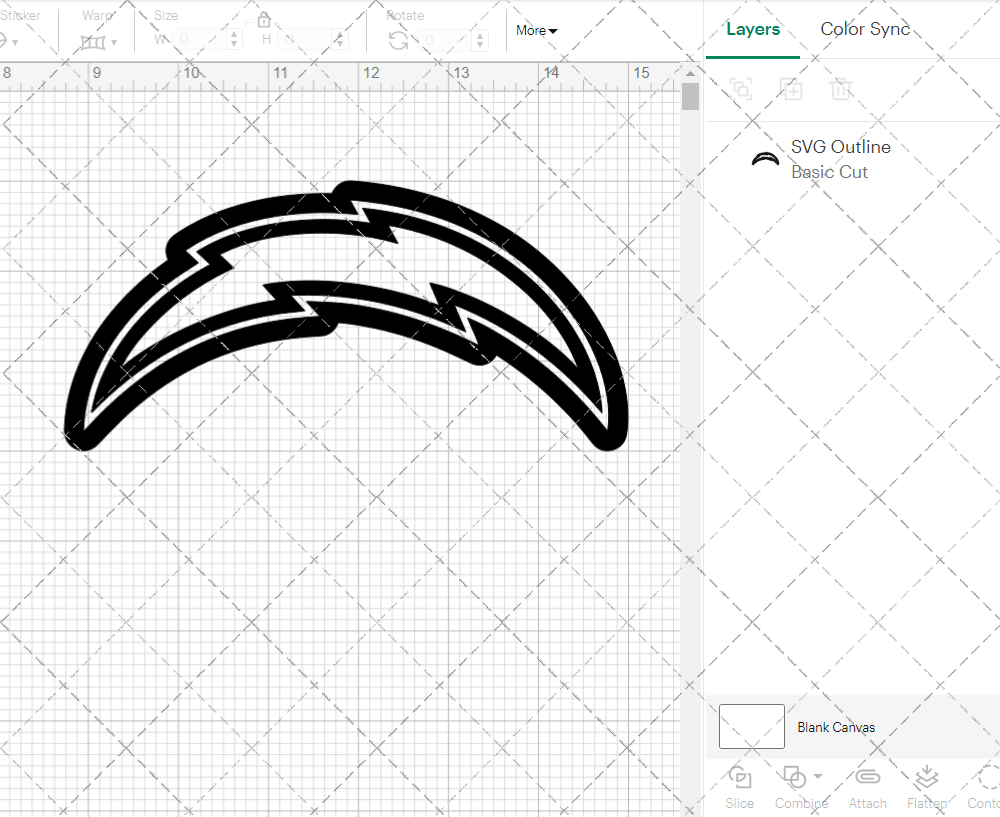Expand the Warp dropdown arrow

click(114, 43)
